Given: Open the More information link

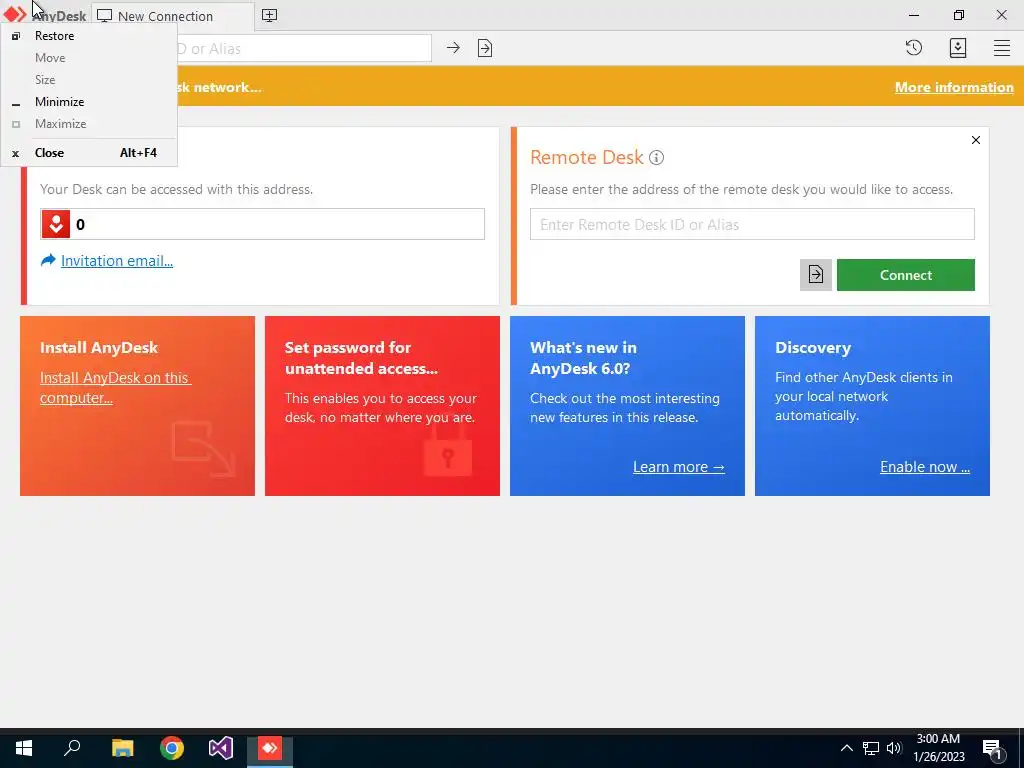Looking at the screenshot, I should tap(954, 88).
